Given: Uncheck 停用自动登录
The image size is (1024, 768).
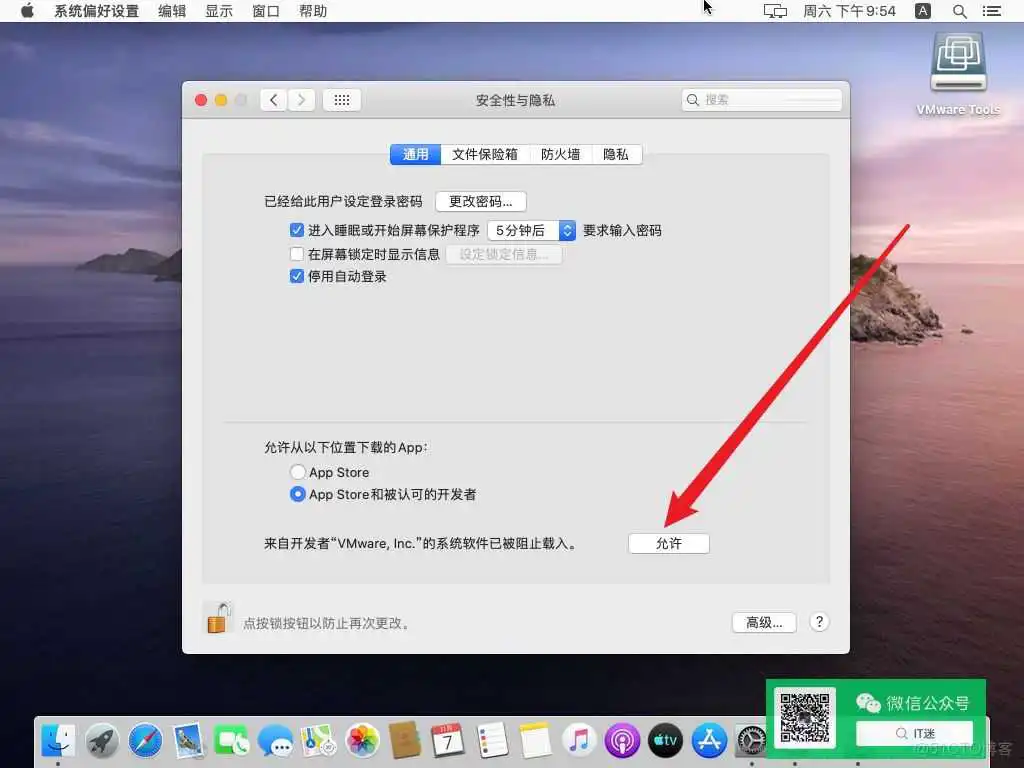Looking at the screenshot, I should [297, 277].
